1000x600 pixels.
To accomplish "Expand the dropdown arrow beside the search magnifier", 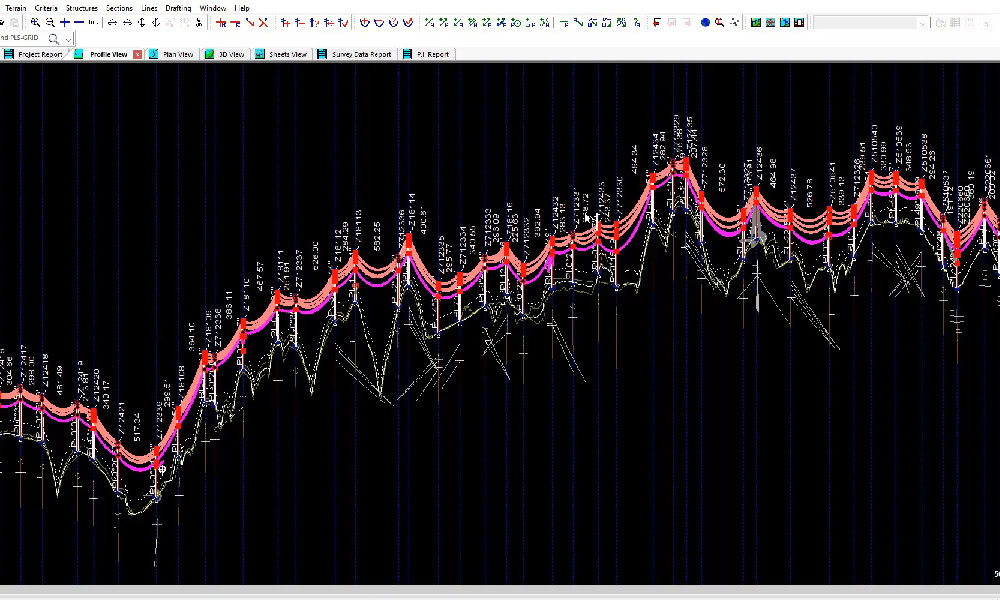I will (68, 38).
